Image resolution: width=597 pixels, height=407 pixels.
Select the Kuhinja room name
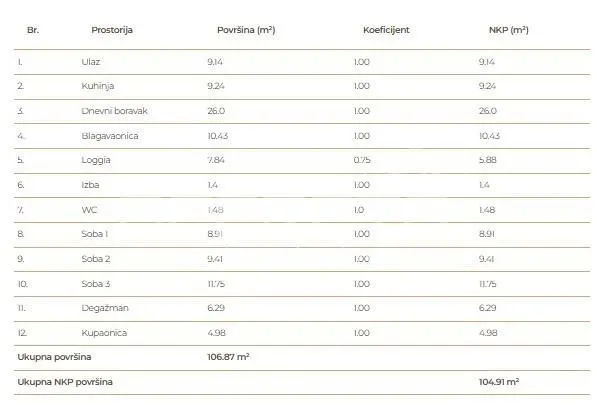point(98,86)
